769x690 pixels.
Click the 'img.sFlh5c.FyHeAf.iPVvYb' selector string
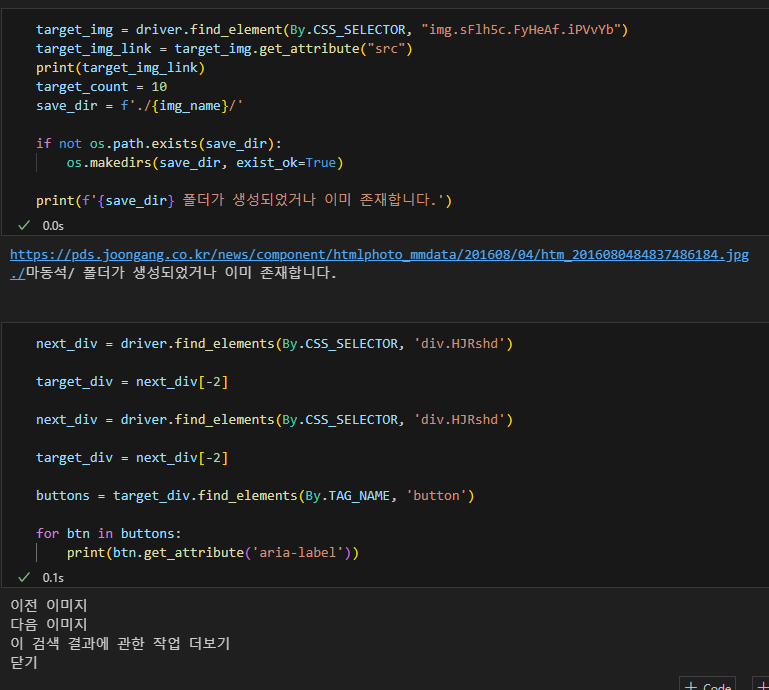pos(521,30)
